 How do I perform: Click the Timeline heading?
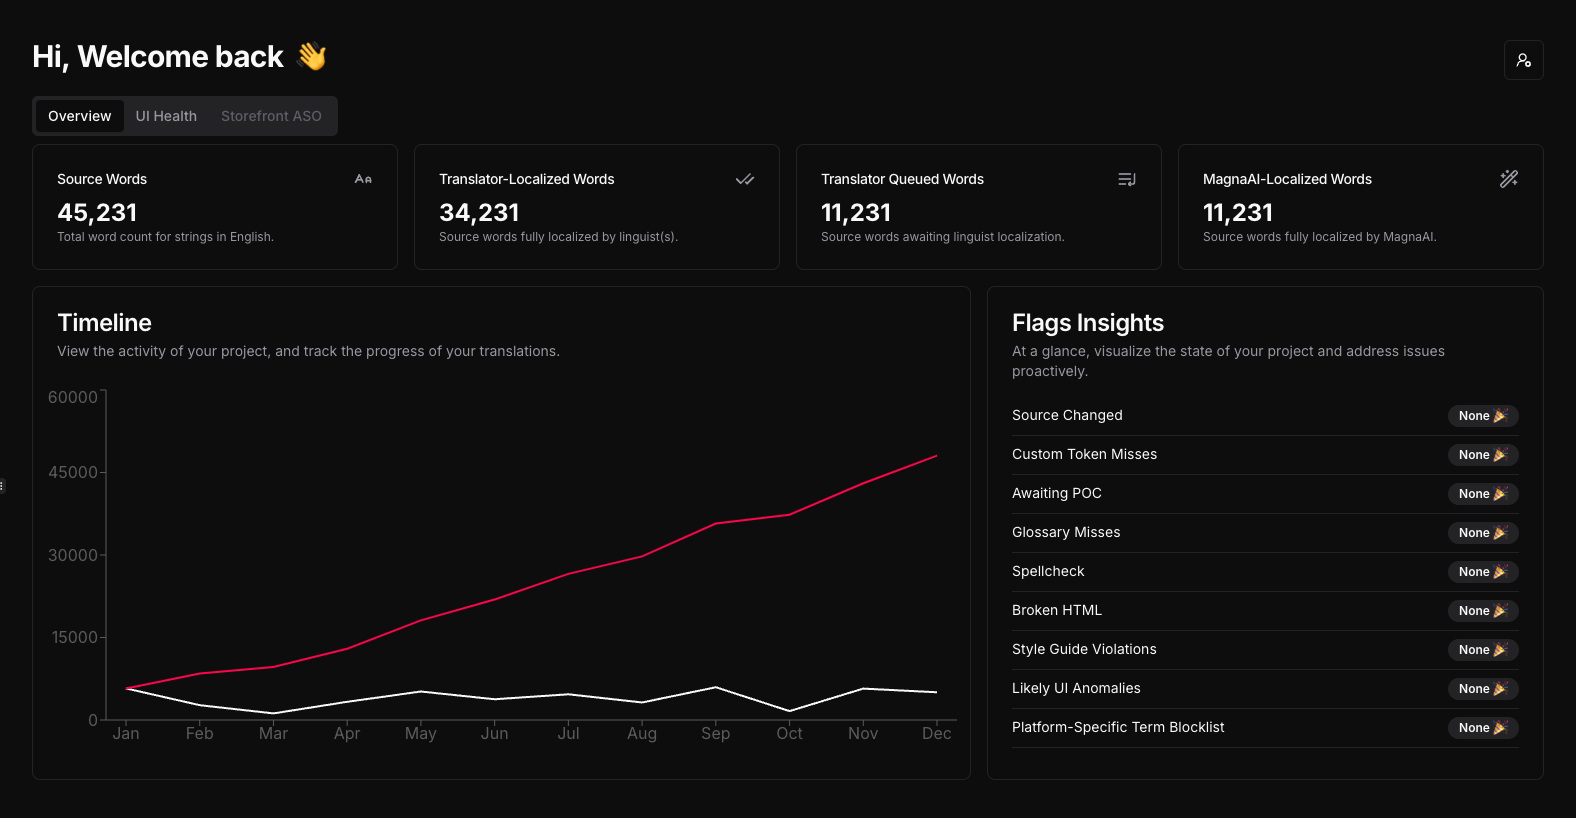point(105,323)
